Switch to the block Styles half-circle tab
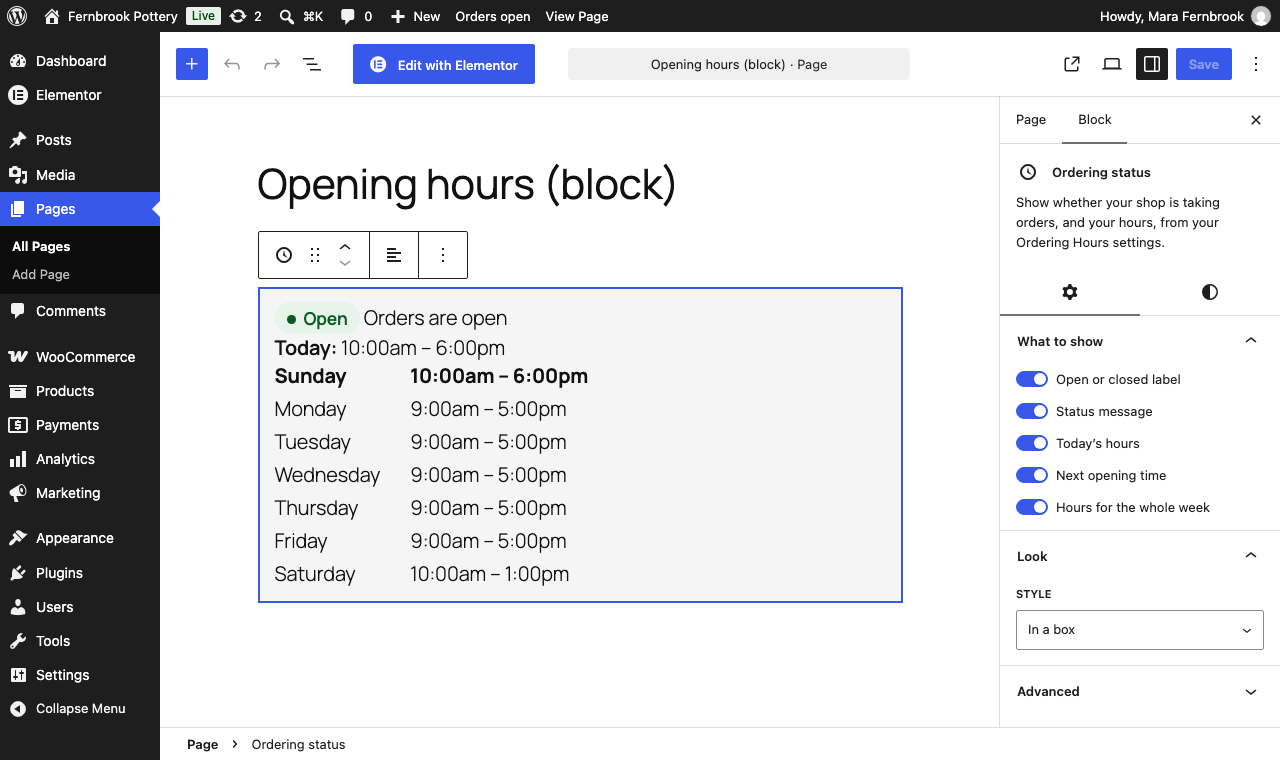1280x760 pixels. [1210, 292]
